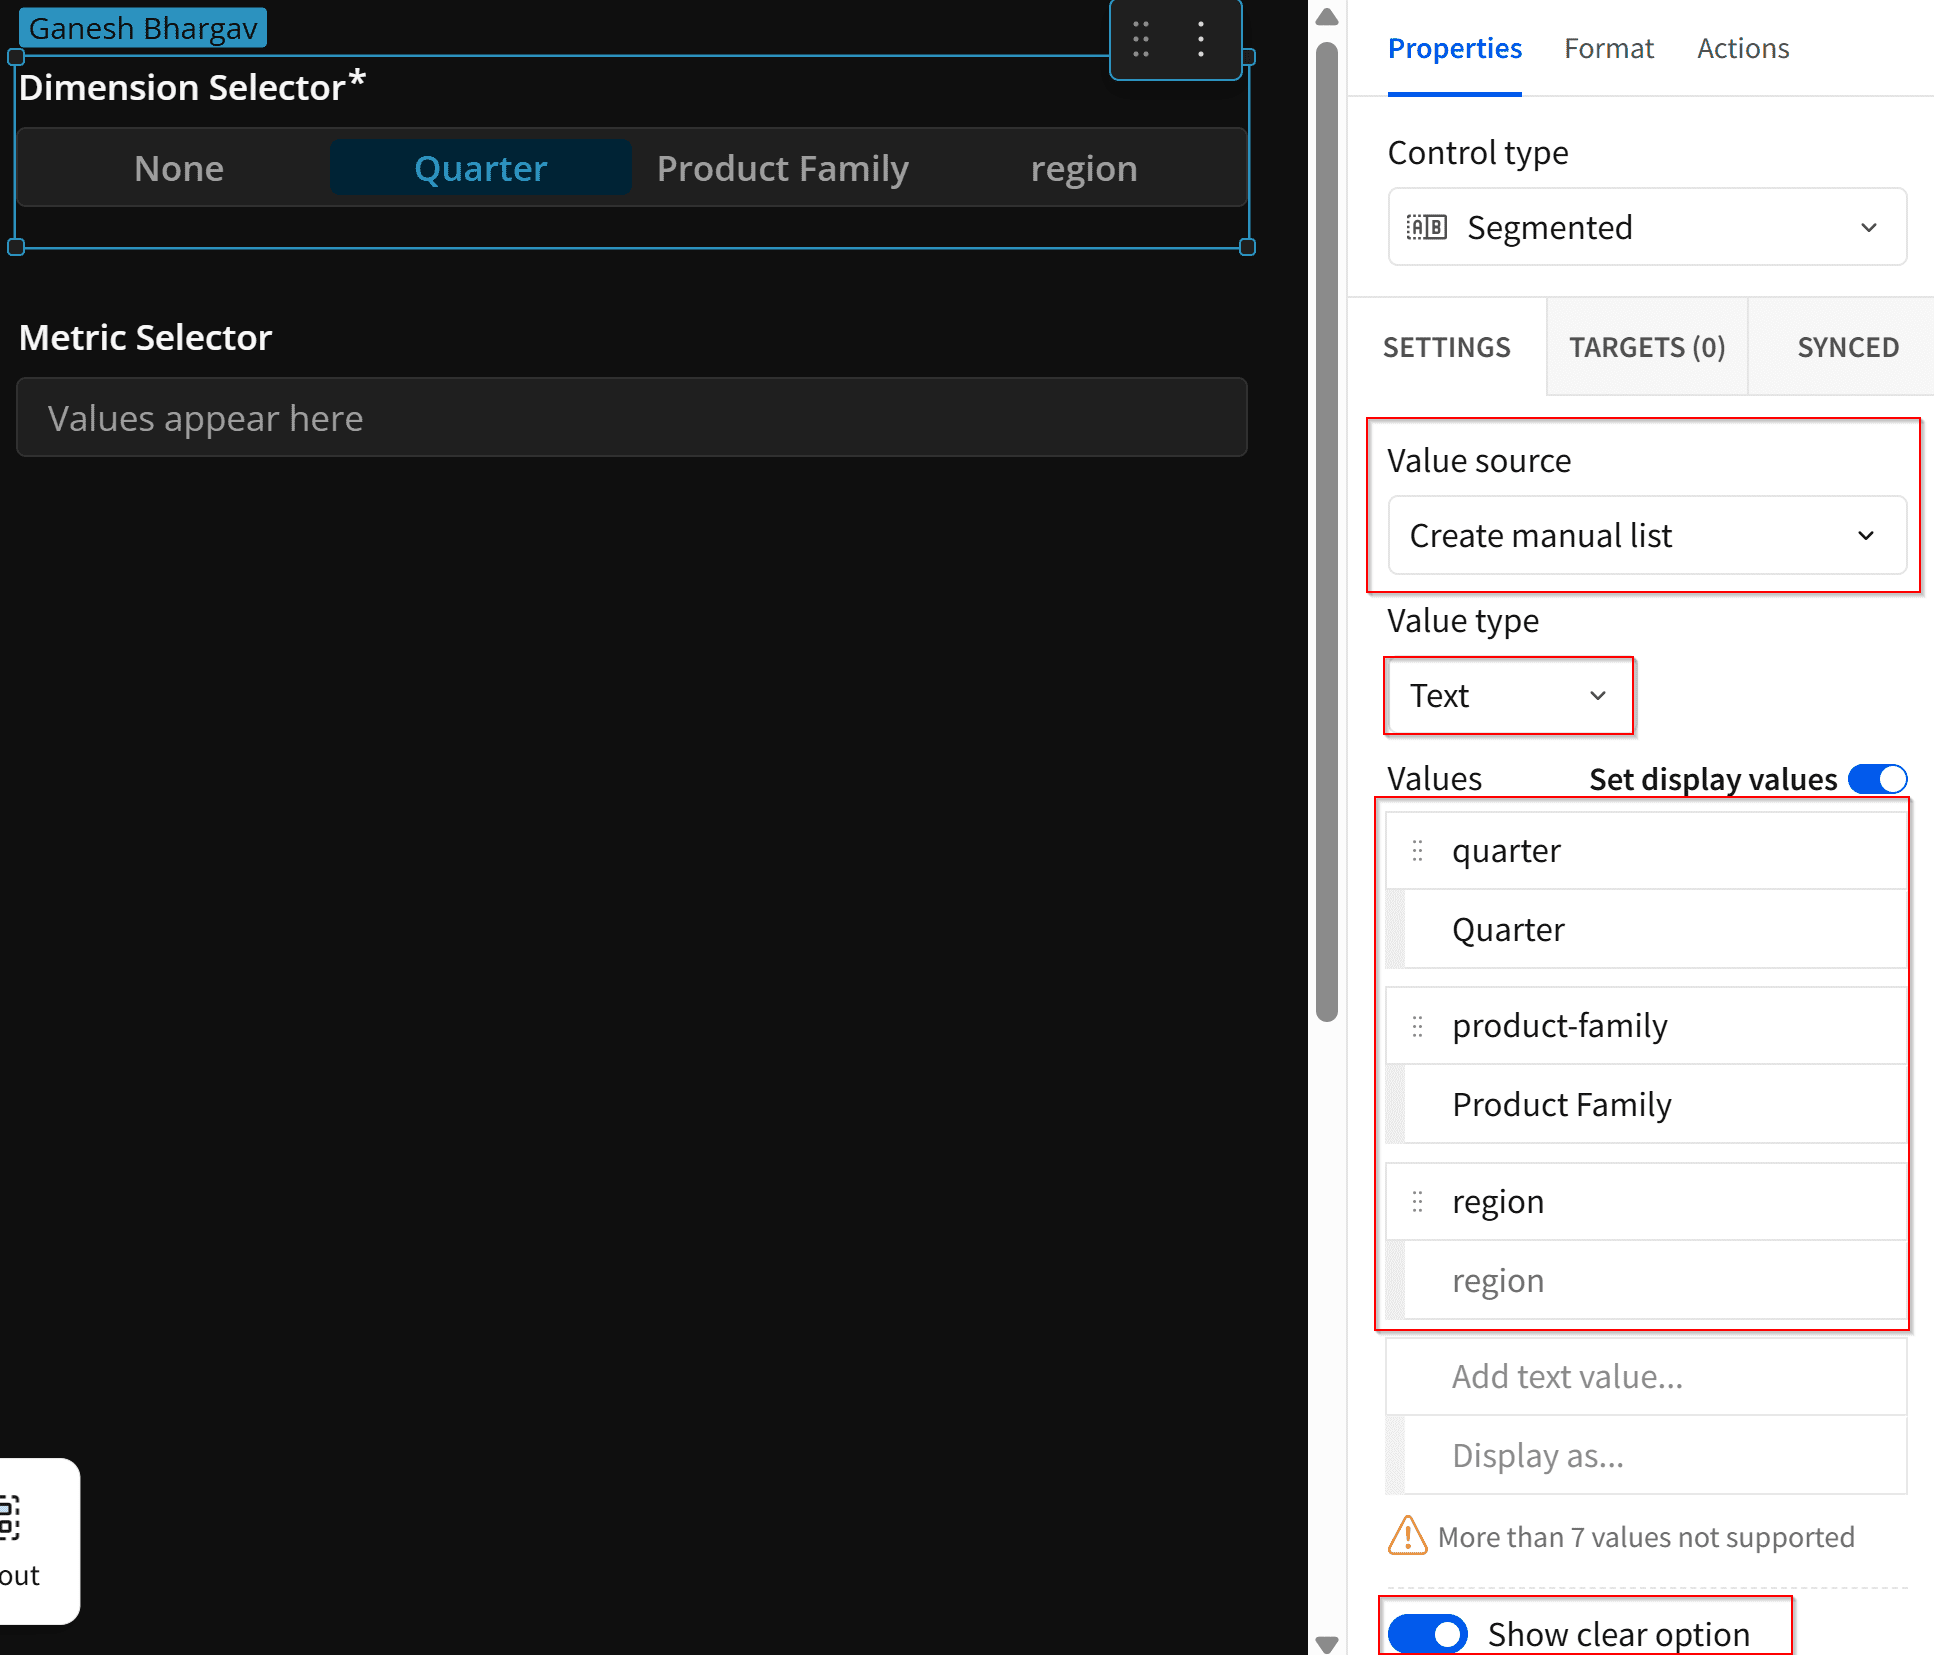Click the drag grip beside product-family value
Screen dimensions: 1934x1655
(1417, 1026)
